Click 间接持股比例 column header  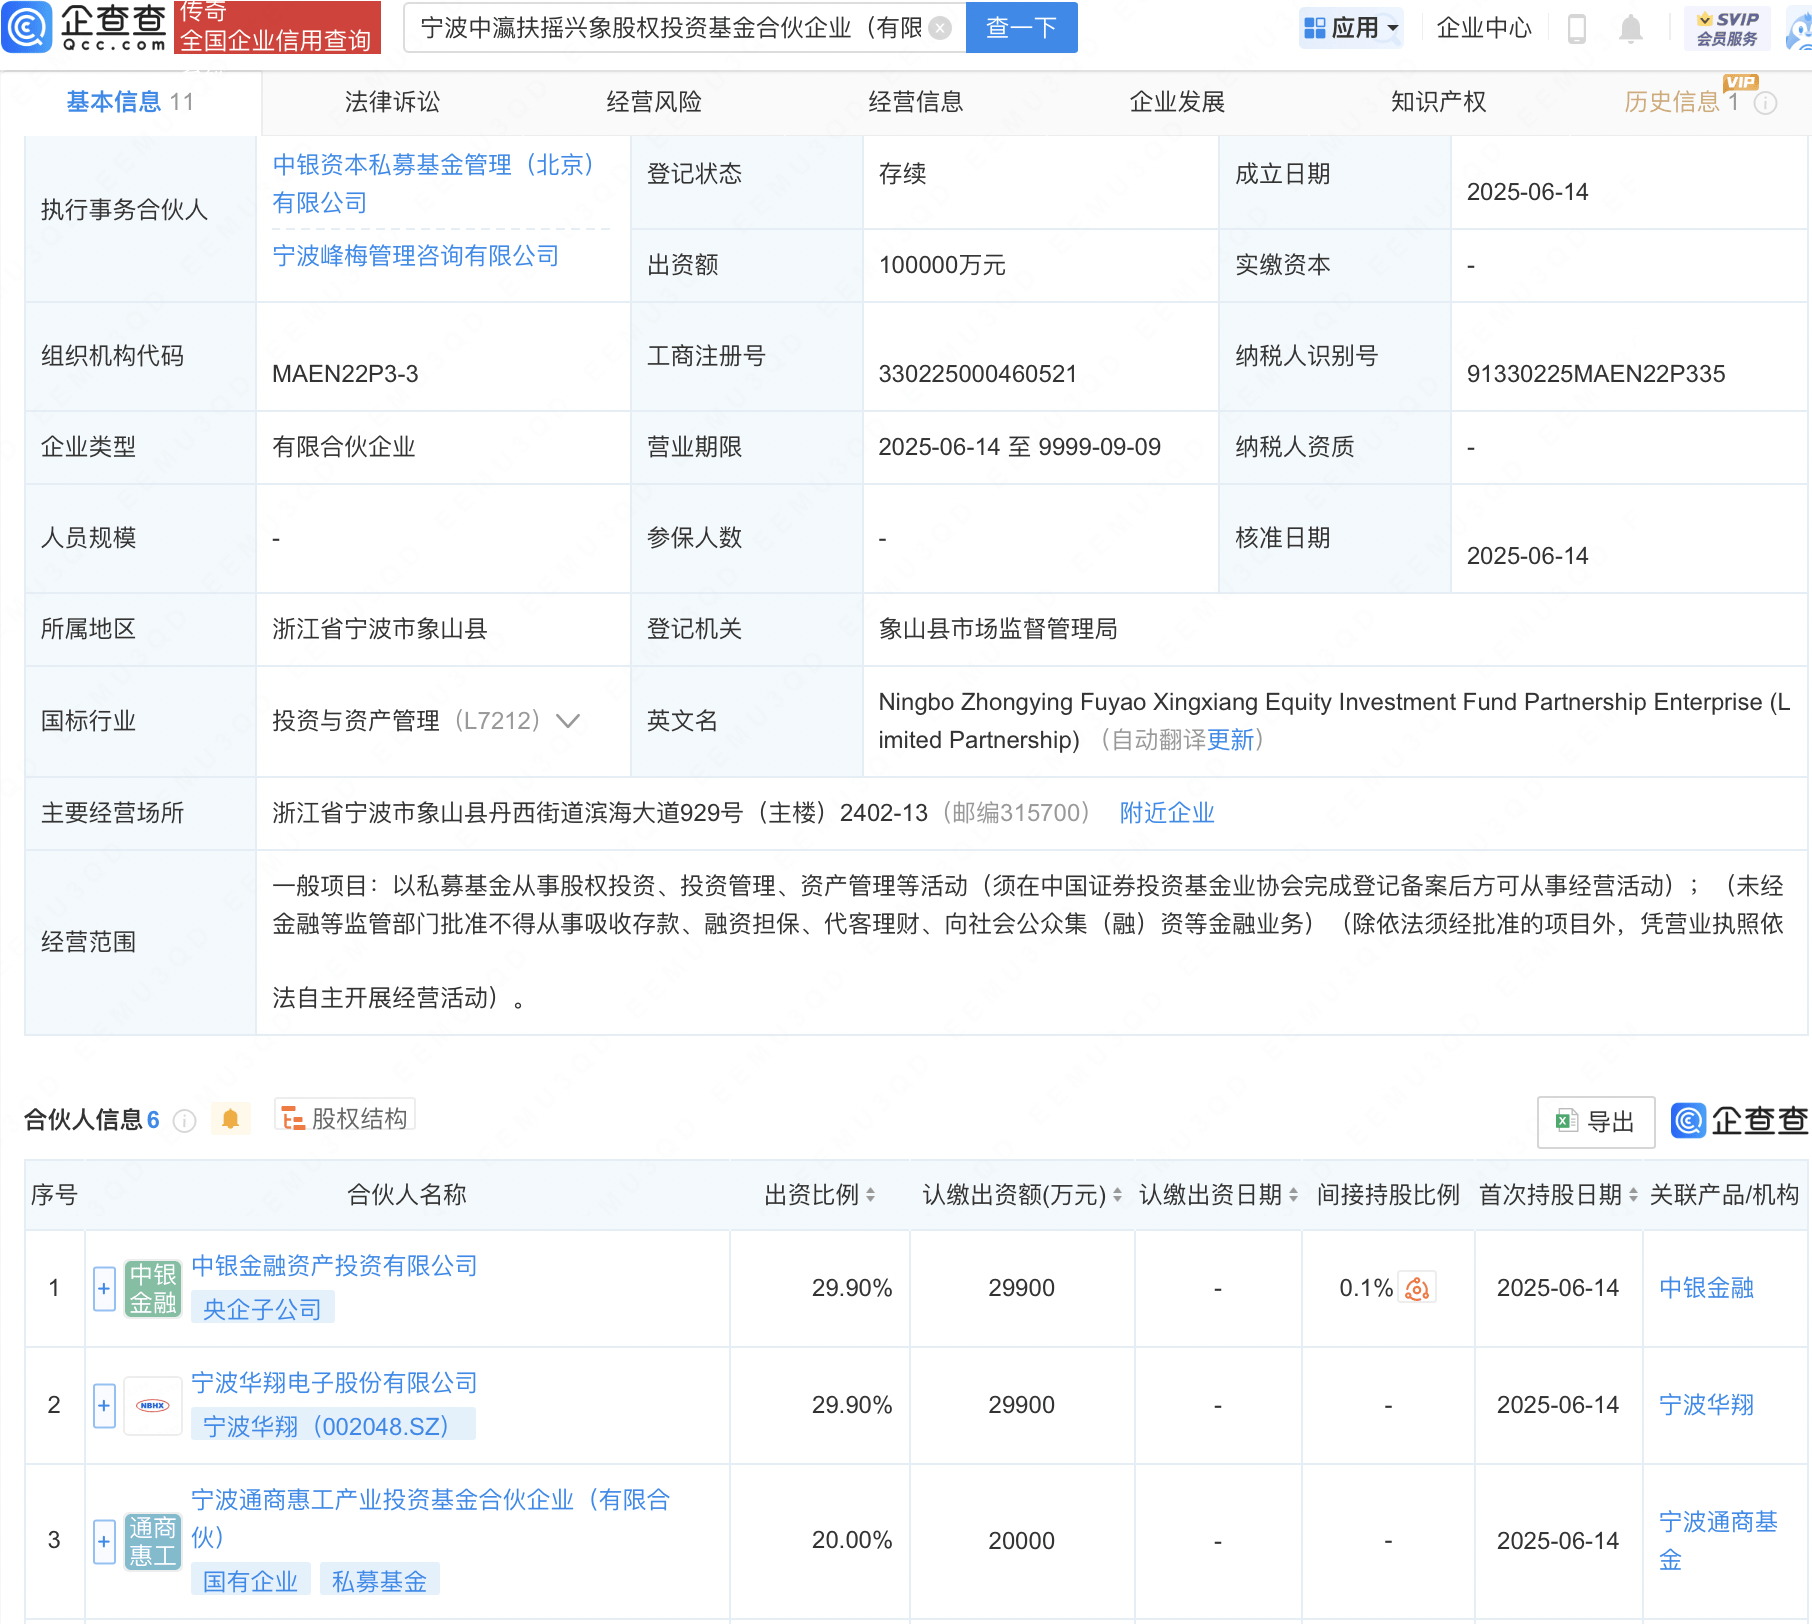[1388, 1195]
